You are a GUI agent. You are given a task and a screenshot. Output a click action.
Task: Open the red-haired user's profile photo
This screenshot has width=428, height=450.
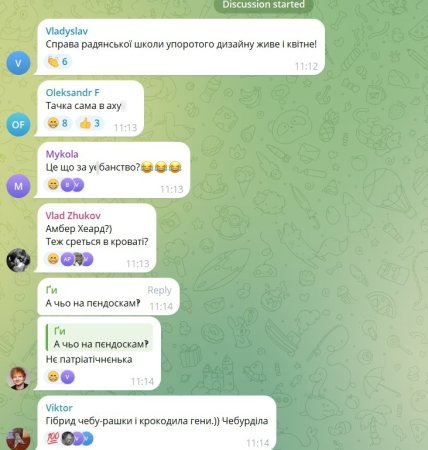[x=18, y=378]
